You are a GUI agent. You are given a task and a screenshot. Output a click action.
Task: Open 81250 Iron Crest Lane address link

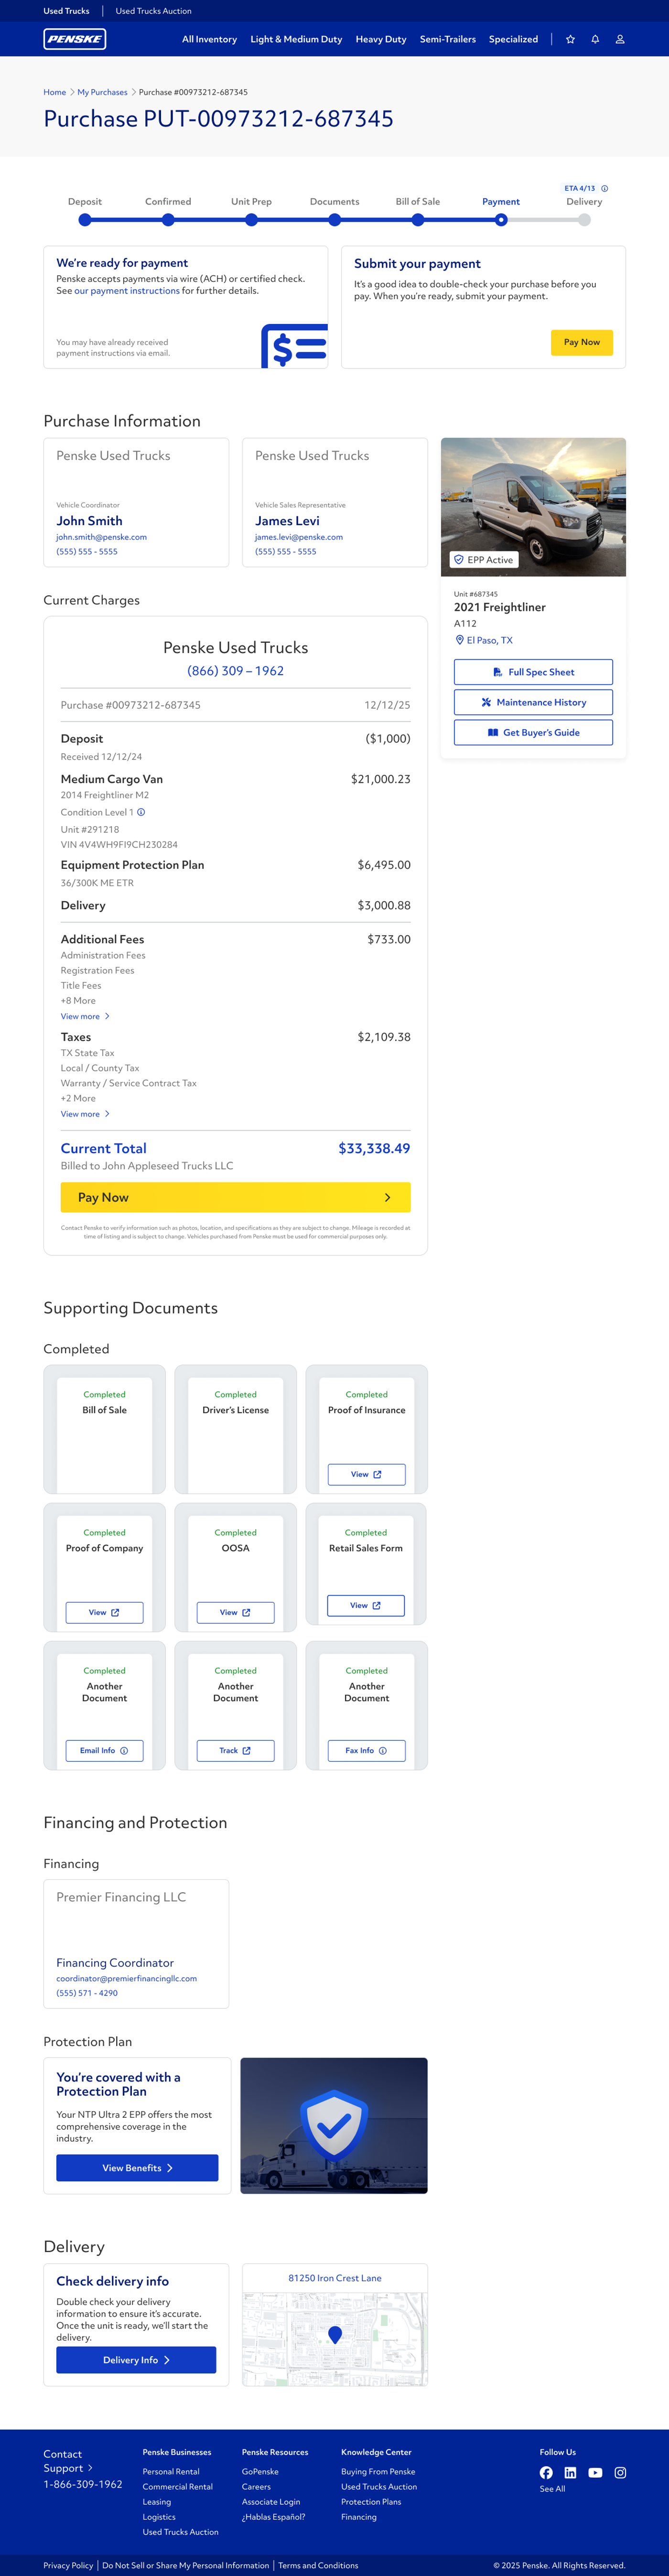(x=335, y=2278)
